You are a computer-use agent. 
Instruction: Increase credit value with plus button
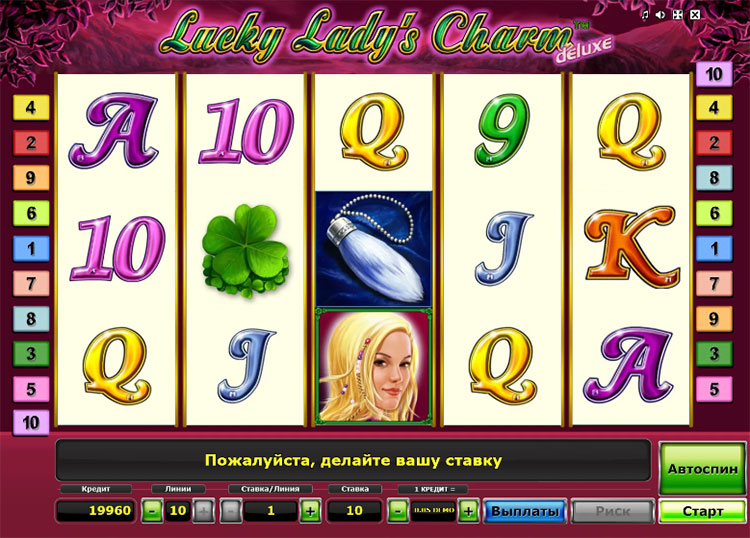[468, 511]
